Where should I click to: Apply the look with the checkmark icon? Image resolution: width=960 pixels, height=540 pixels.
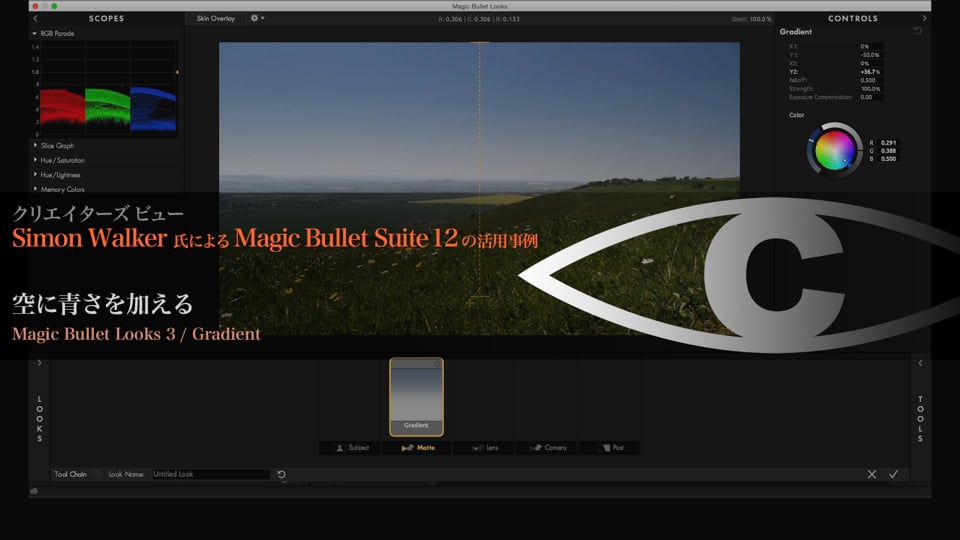click(894, 474)
